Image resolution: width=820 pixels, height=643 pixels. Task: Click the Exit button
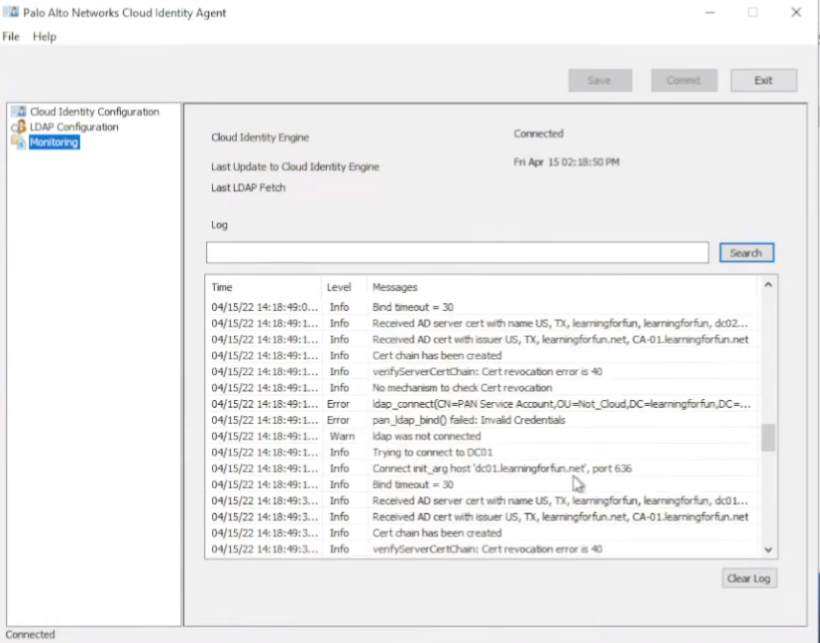(x=764, y=81)
